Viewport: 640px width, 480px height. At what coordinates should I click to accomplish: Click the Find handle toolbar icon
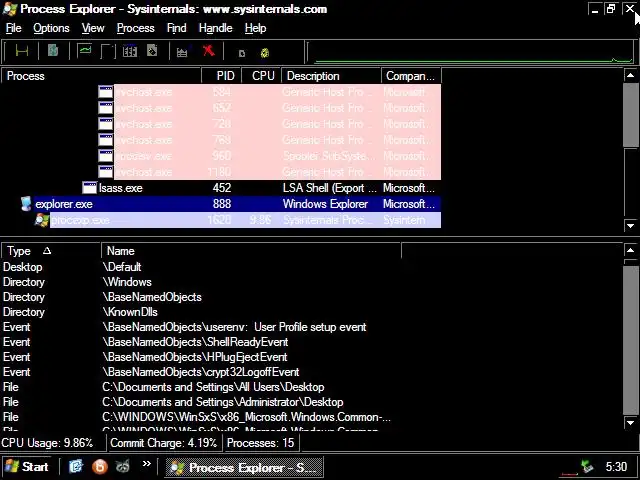pyautogui.click(x=242, y=53)
